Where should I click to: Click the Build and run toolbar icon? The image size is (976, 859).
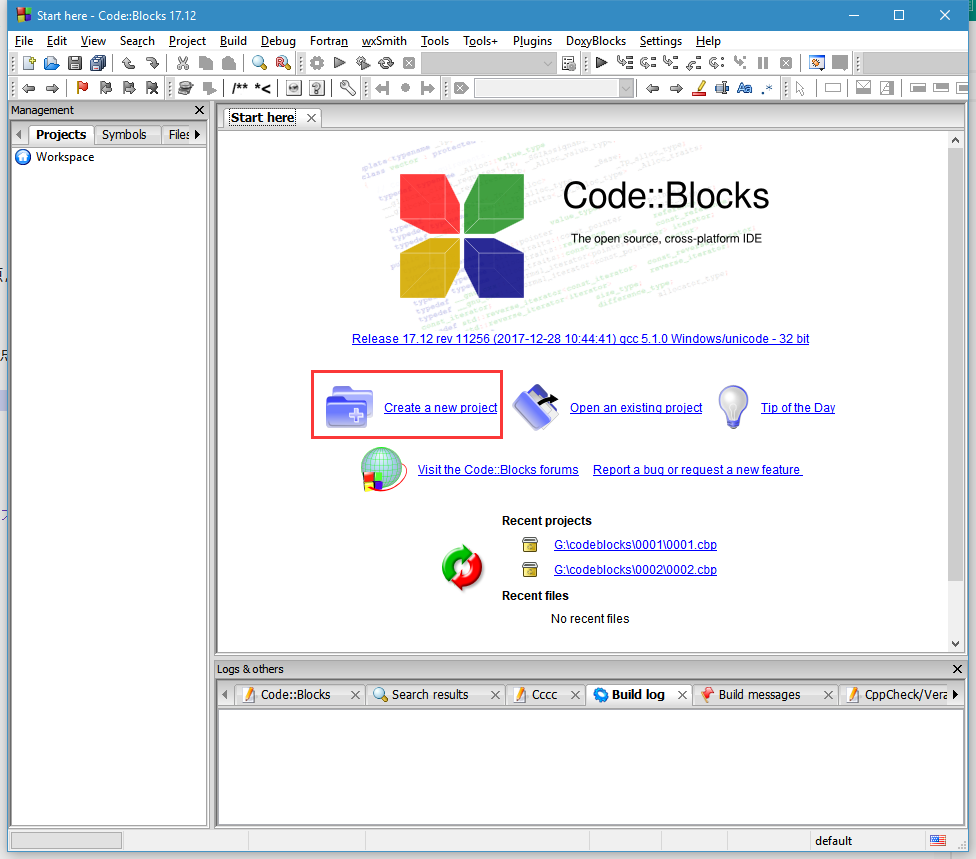pyautogui.click(x=362, y=62)
